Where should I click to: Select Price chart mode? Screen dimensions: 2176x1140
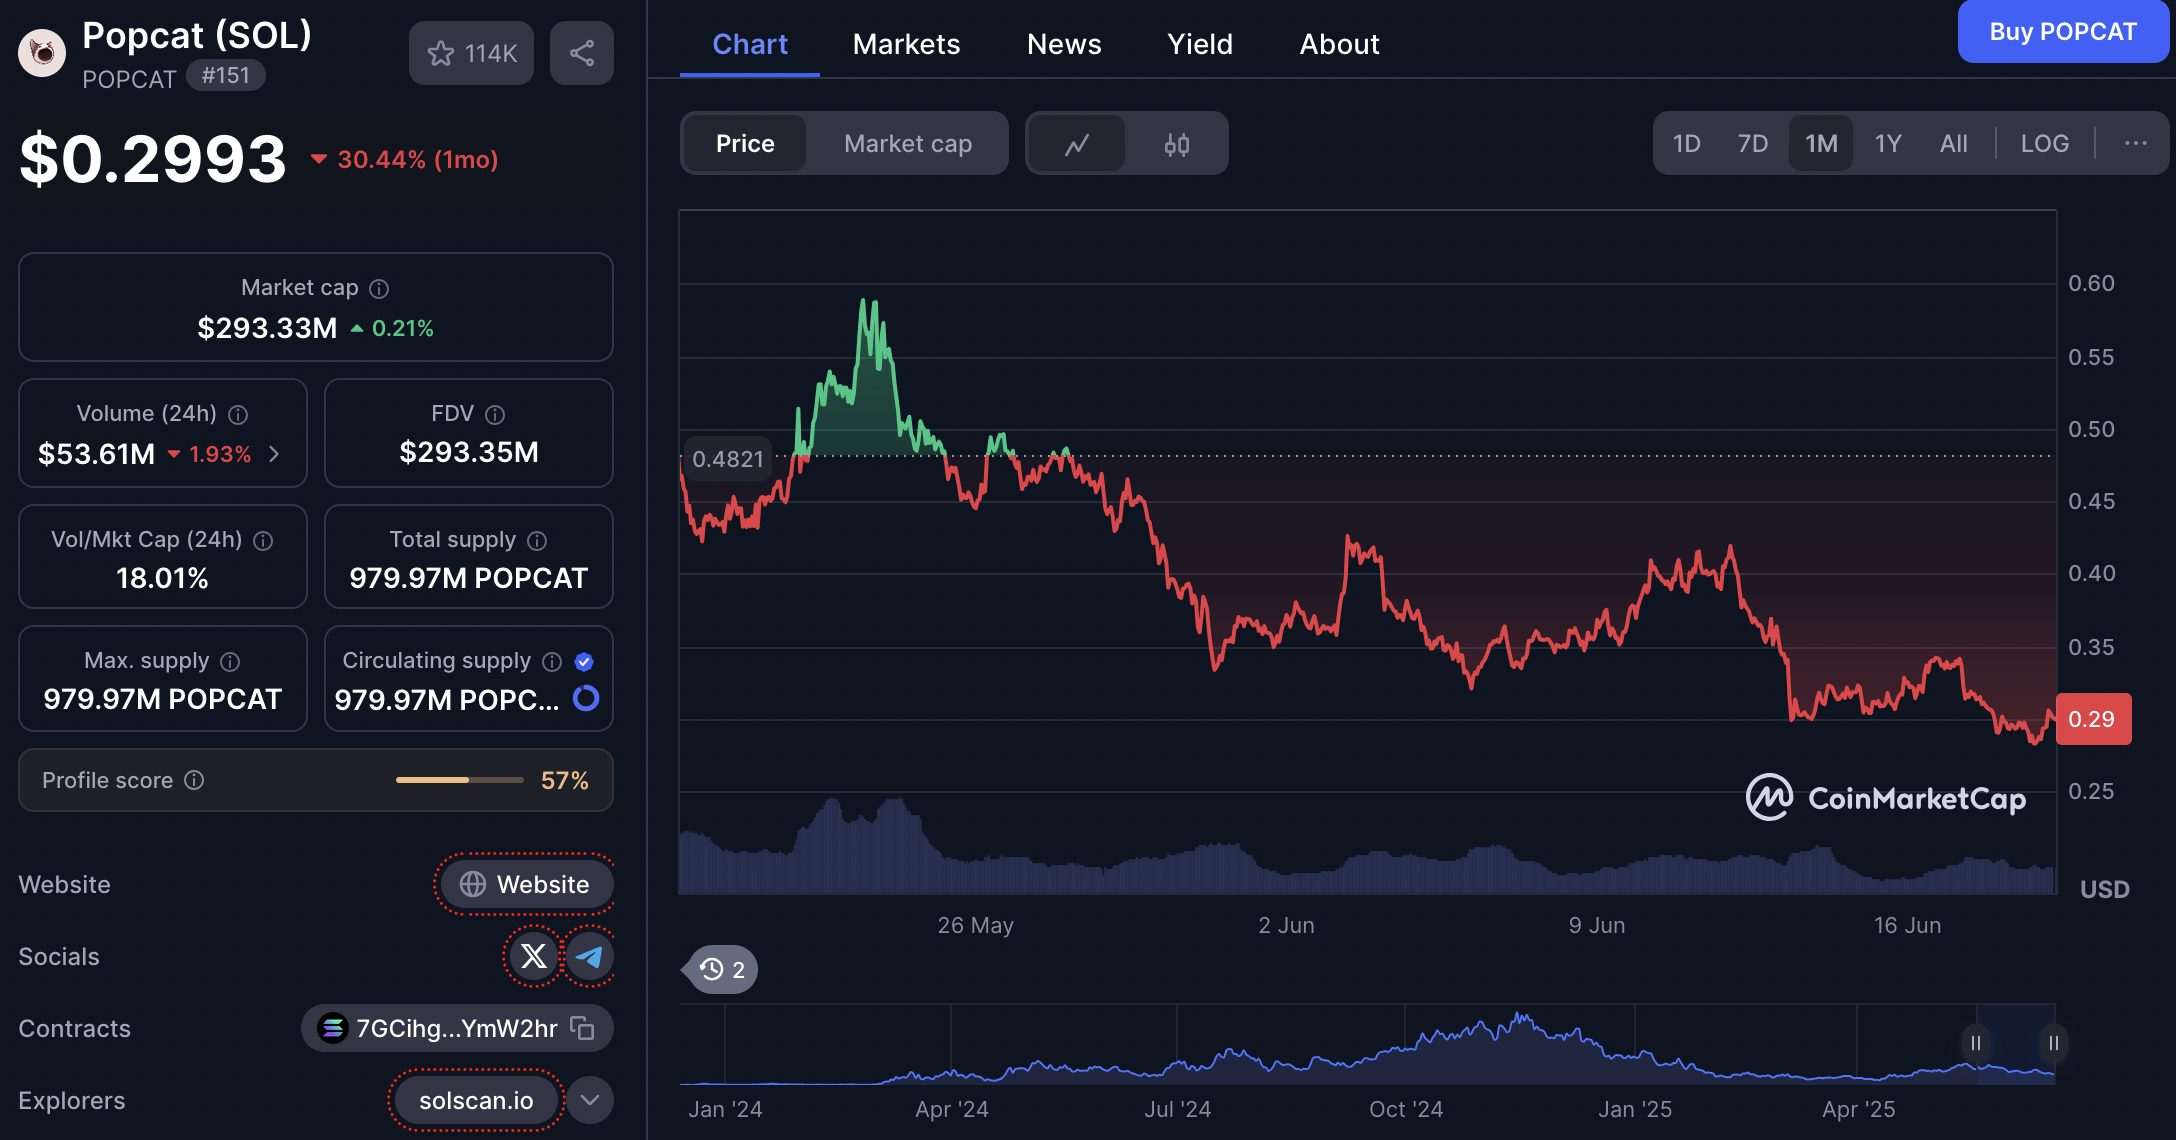point(745,144)
